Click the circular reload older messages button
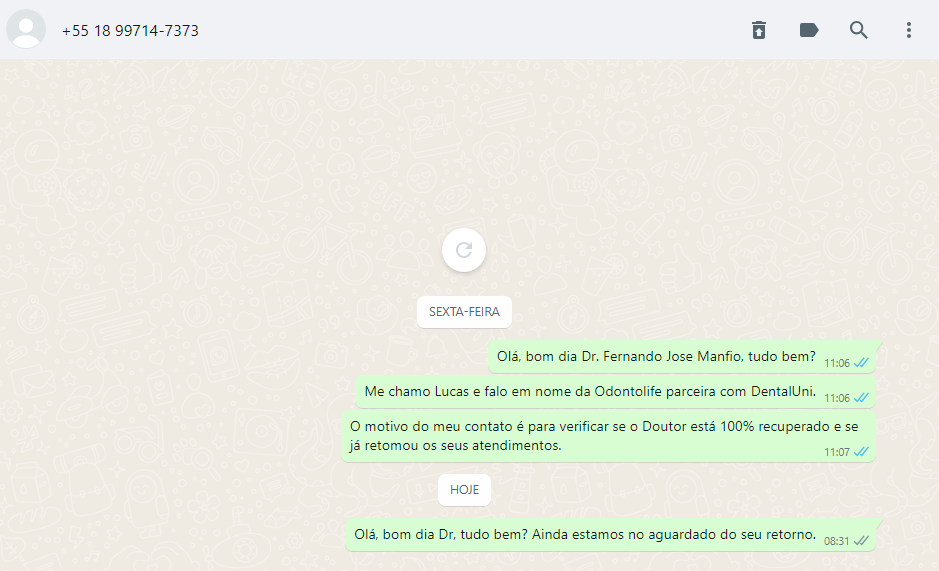The height and width of the screenshot is (571, 939). 464,250
